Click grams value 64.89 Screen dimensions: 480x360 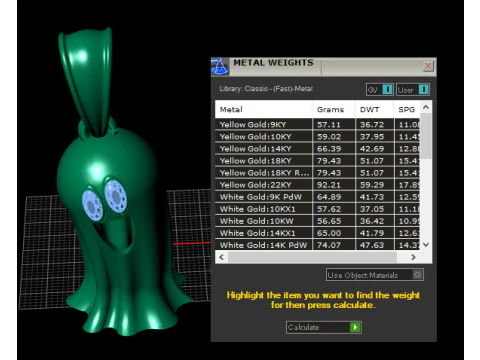pyautogui.click(x=329, y=197)
